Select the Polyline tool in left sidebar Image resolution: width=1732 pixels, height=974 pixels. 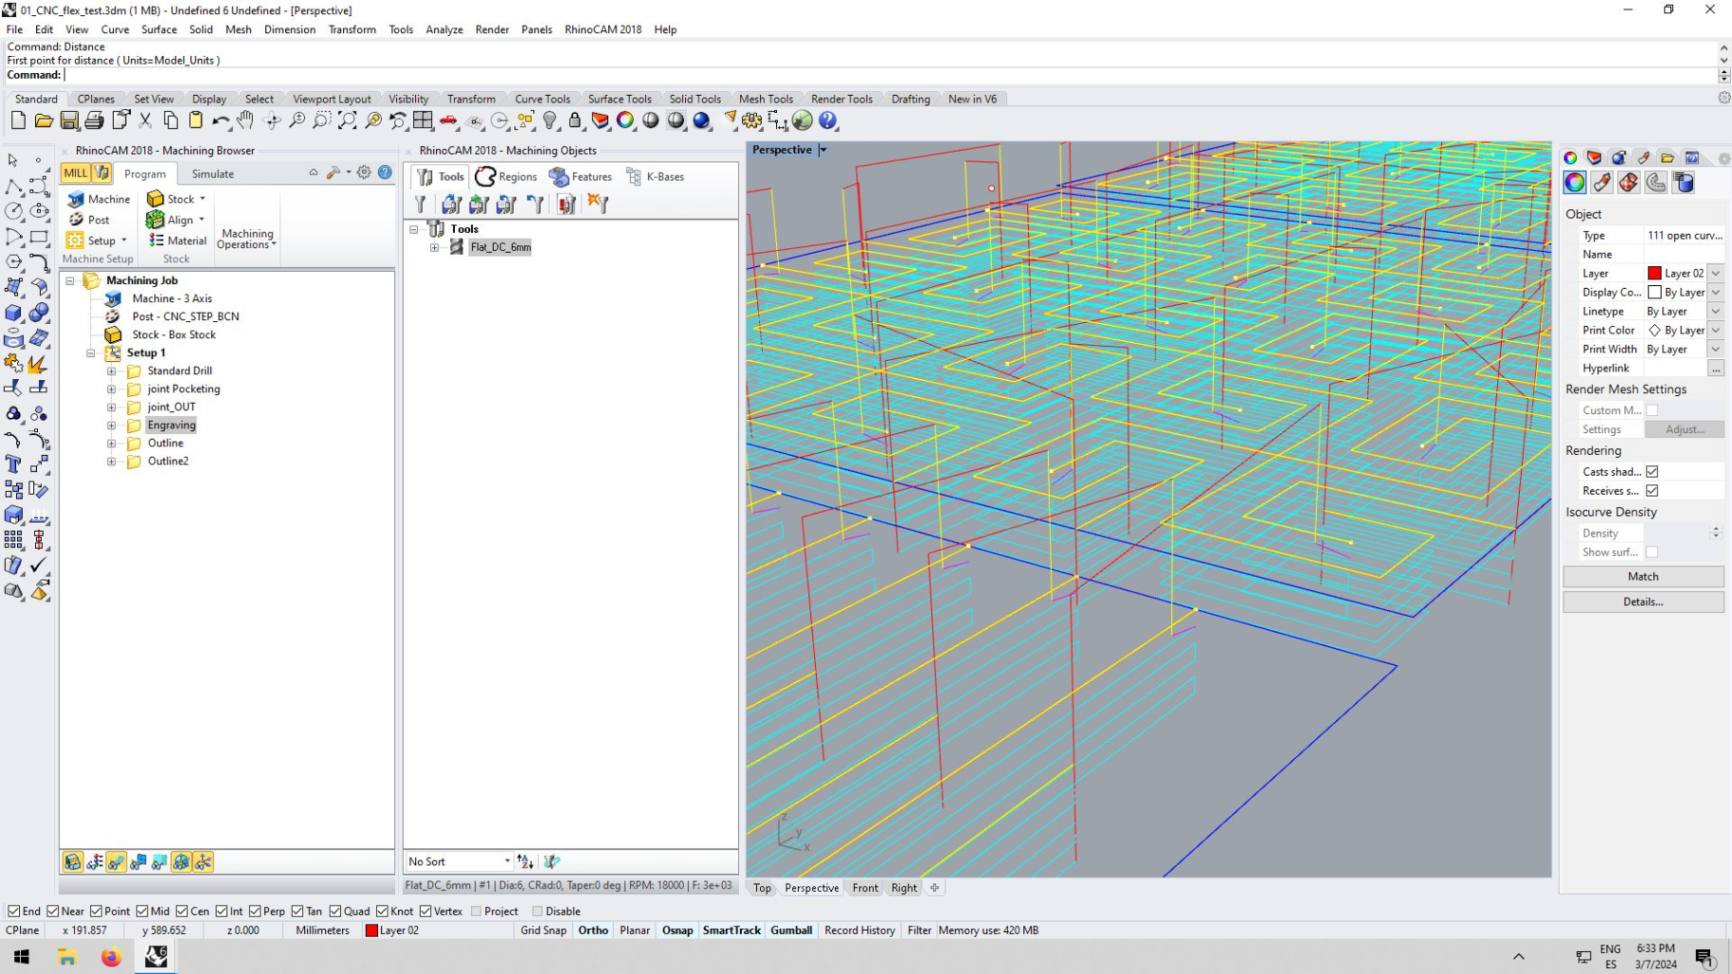click(x=13, y=187)
